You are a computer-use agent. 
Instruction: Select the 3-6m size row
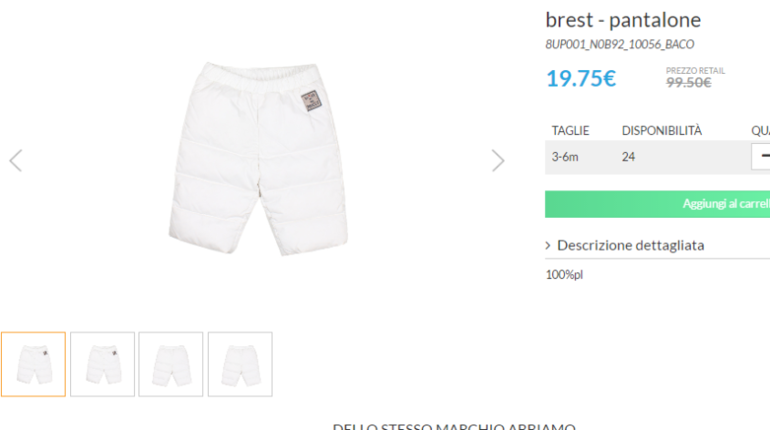[565, 156]
